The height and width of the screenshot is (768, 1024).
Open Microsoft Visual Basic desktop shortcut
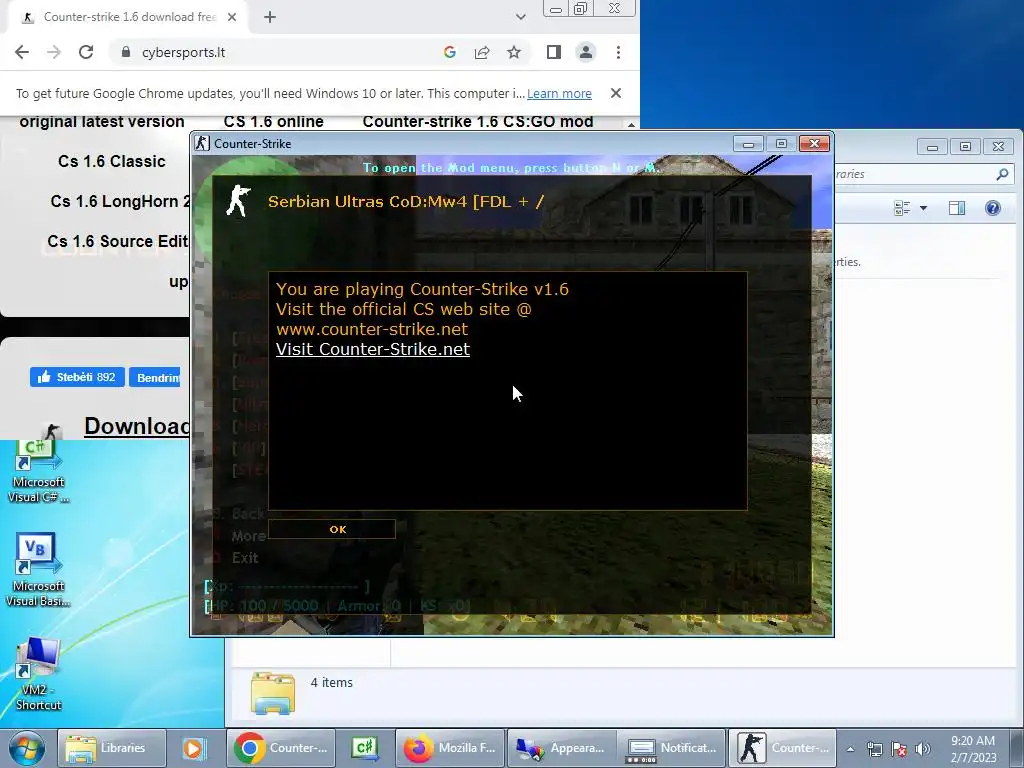[39, 570]
